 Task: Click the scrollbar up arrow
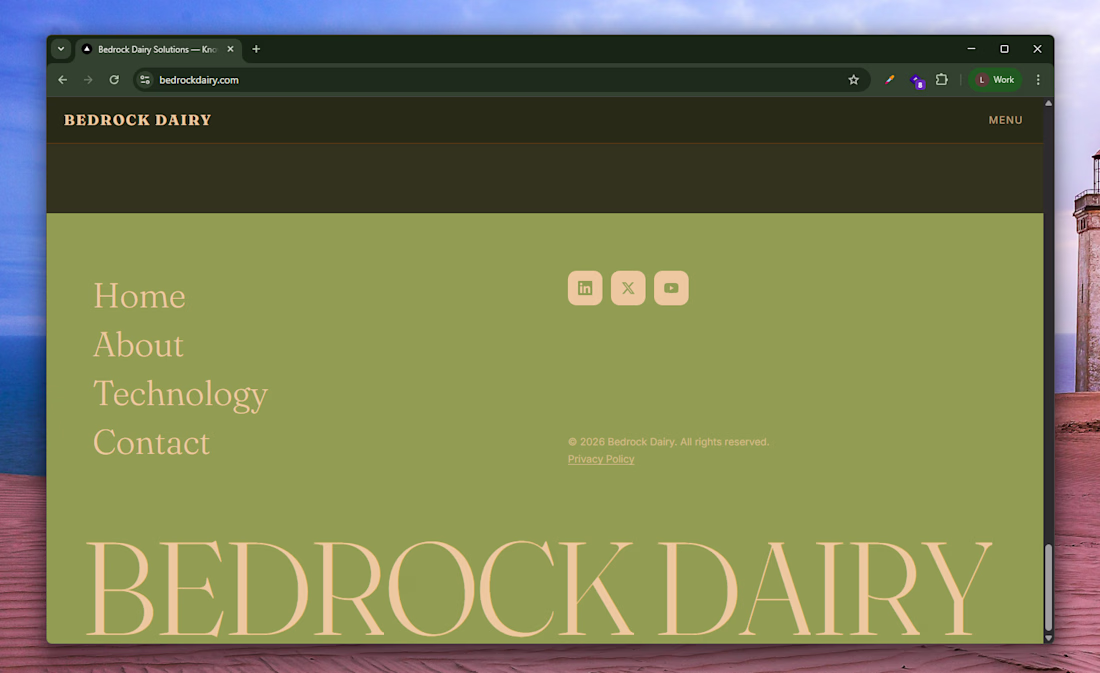pyautogui.click(x=1048, y=103)
